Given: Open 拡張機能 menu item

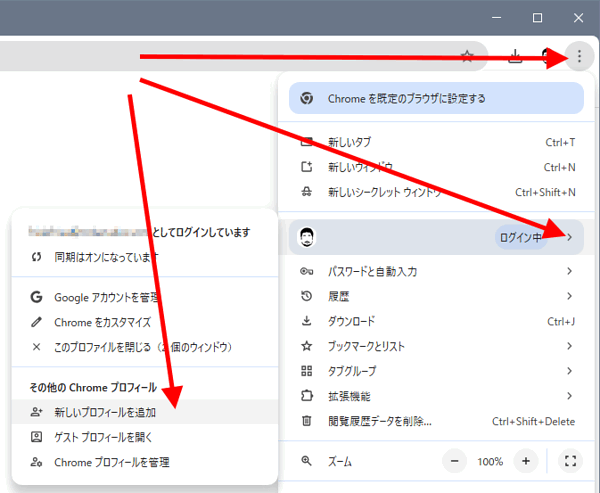Looking at the screenshot, I should (436, 396).
